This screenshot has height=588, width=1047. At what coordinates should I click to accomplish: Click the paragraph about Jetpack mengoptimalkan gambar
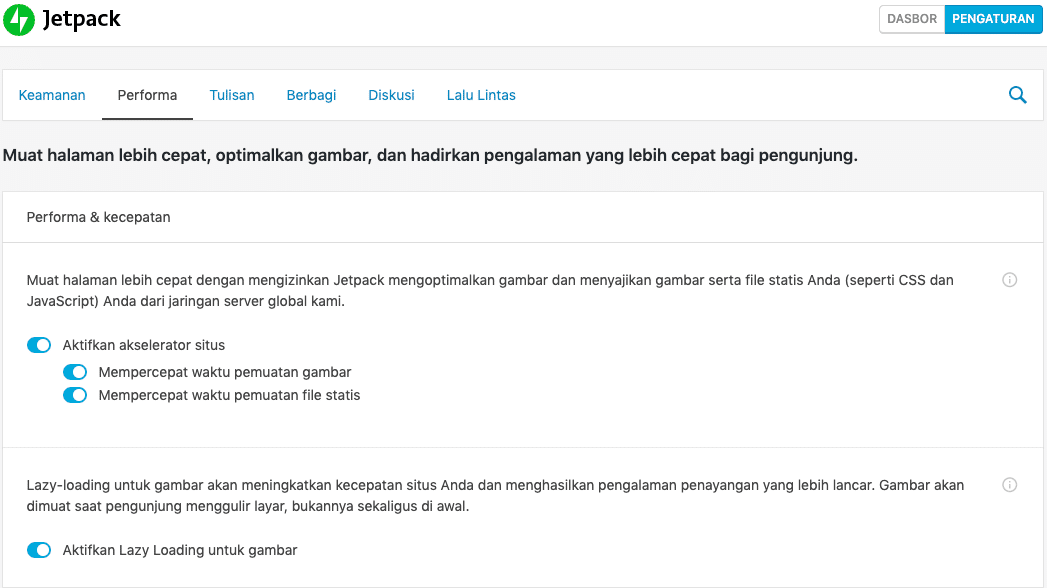[490, 290]
